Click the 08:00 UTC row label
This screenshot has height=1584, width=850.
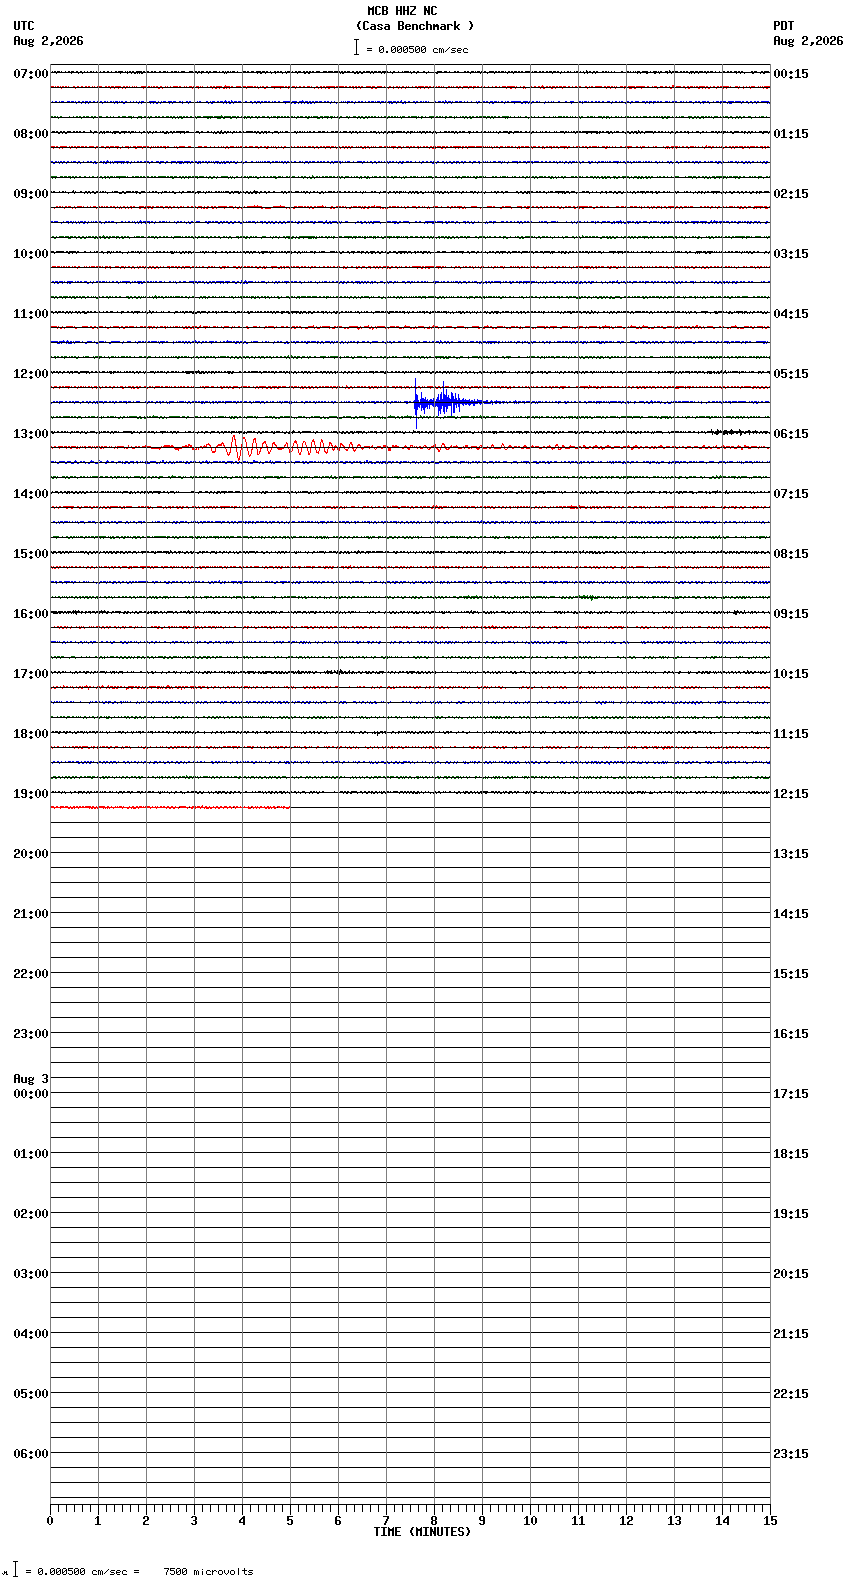31,134
